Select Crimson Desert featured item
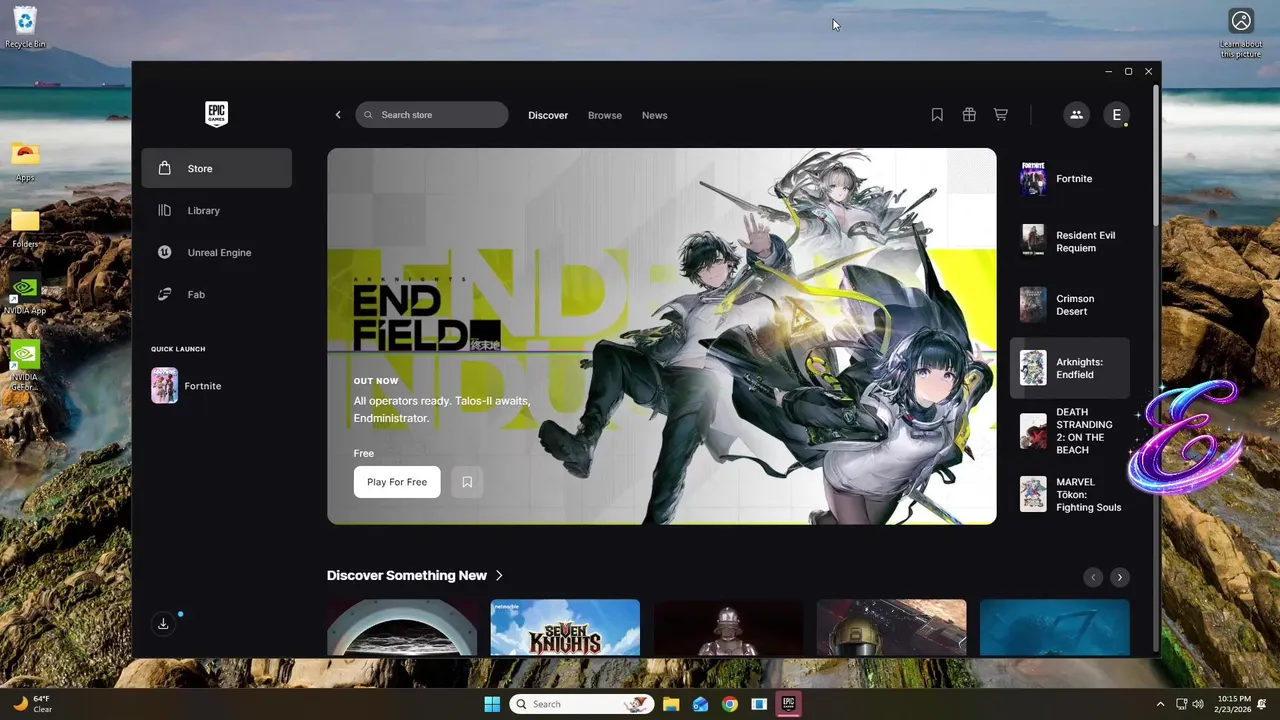Viewport: 1280px width, 720px height. pyautogui.click(x=1070, y=305)
